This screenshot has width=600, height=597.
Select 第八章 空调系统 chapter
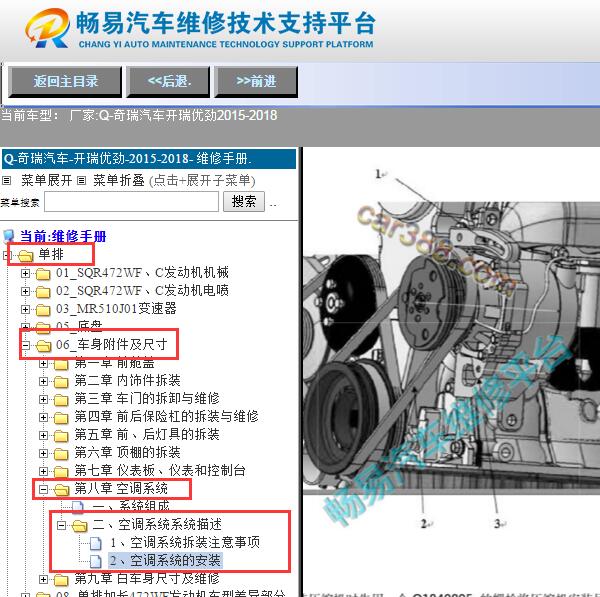pos(121,488)
